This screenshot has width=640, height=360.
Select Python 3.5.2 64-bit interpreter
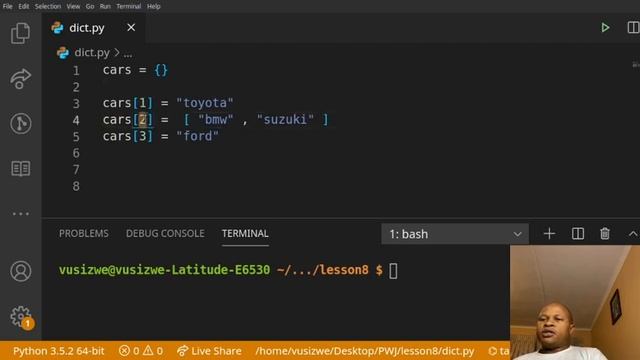coord(58,351)
